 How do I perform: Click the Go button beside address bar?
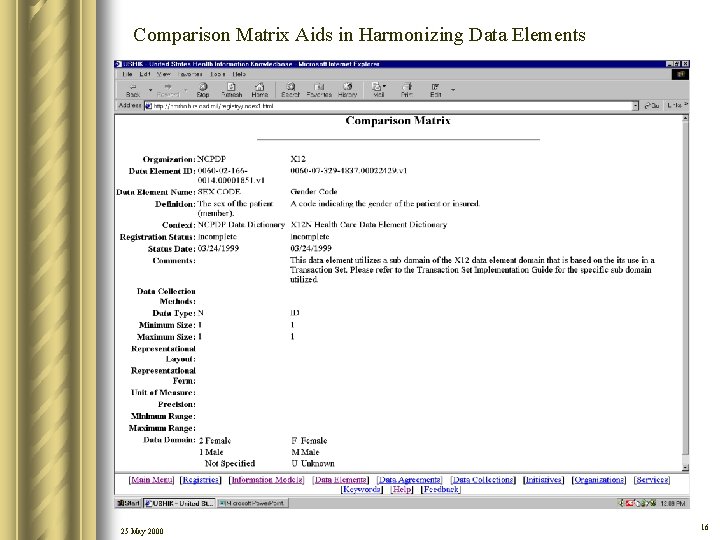(652, 106)
